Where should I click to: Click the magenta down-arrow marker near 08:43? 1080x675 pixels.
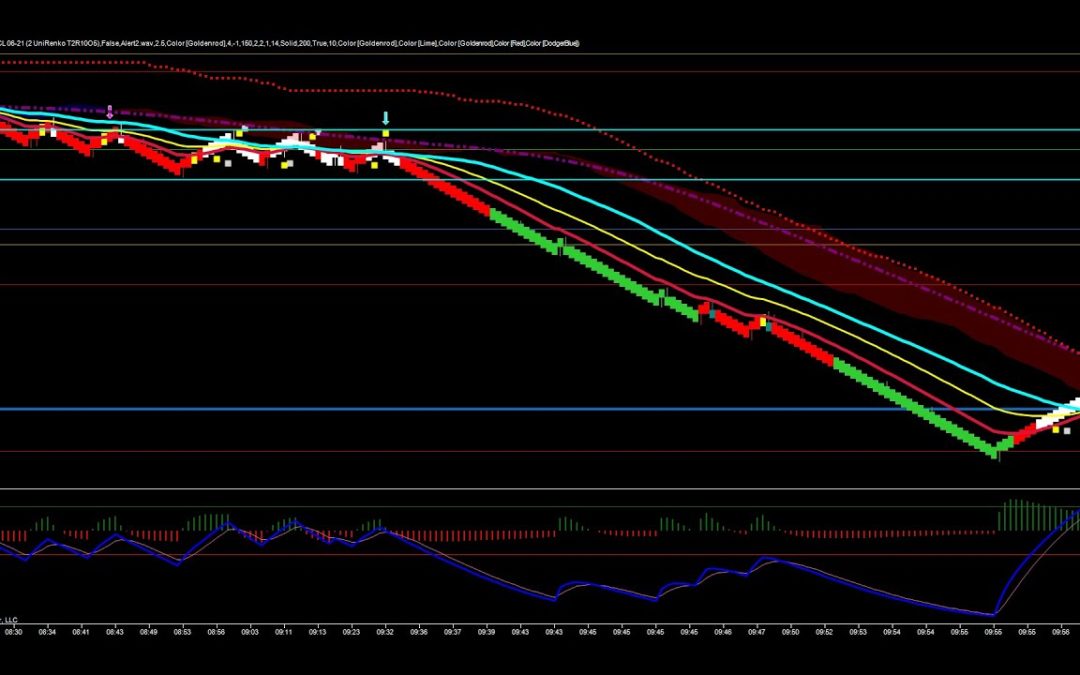[109, 112]
